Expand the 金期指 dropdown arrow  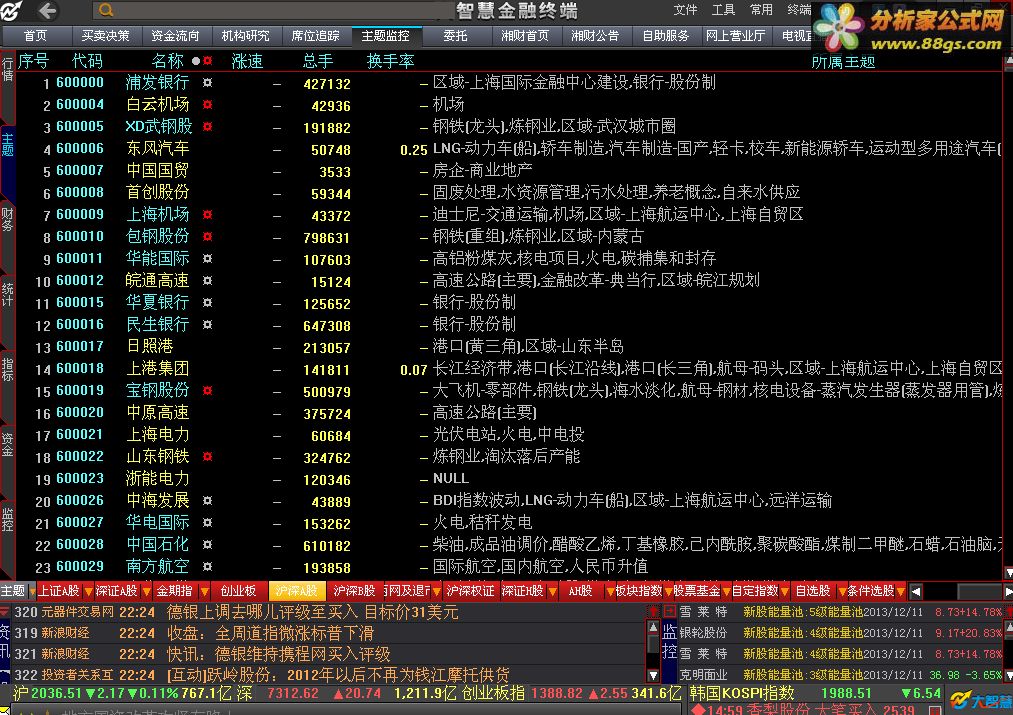[204, 591]
